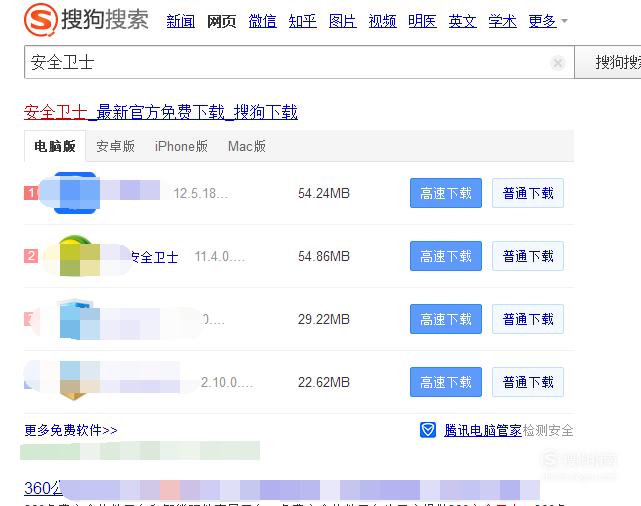Click the rank 1 badge
Viewport: 641px width, 506px height.
(31, 193)
